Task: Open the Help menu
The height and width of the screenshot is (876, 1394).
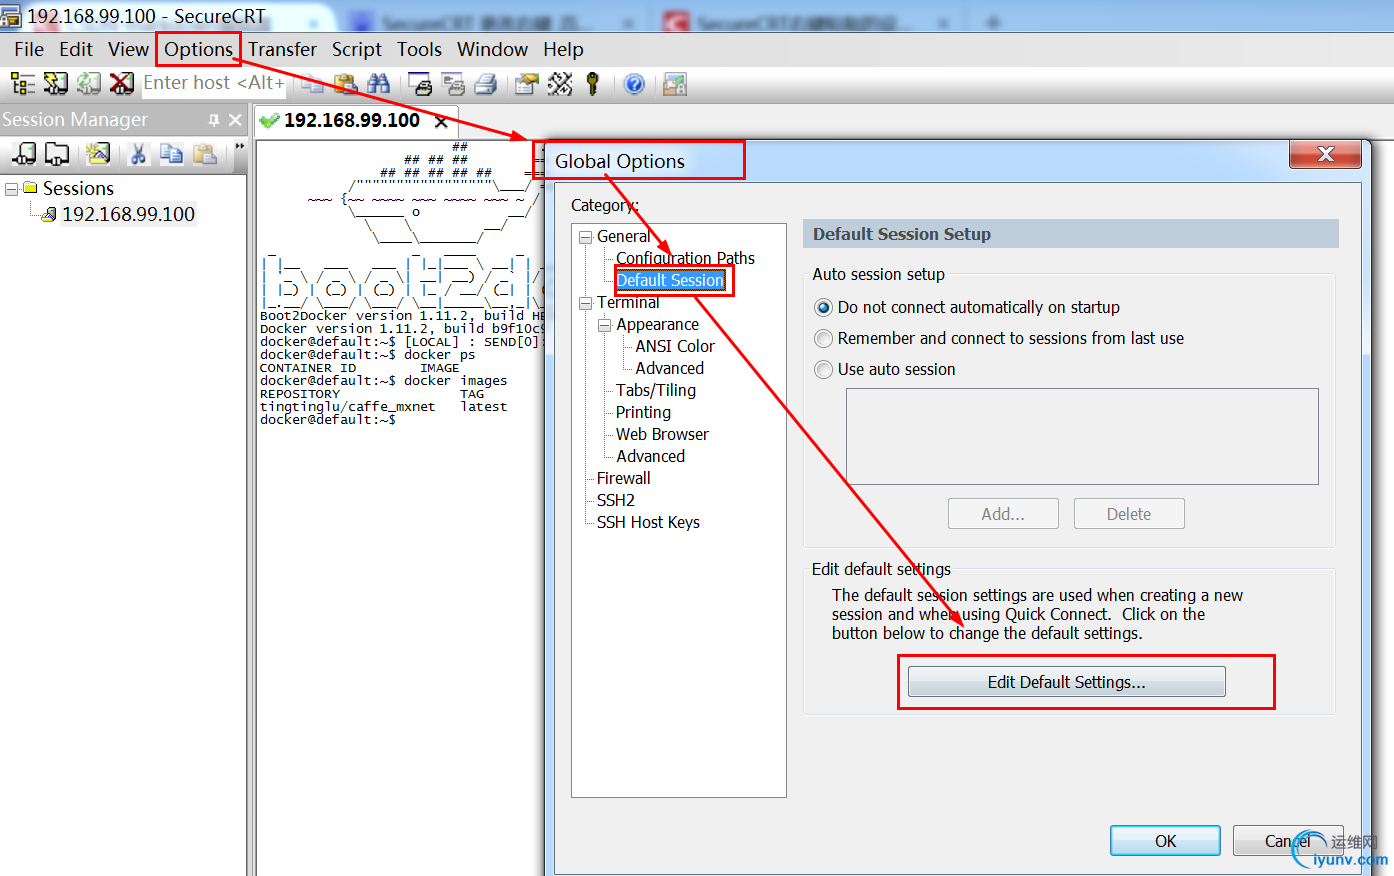Action: (x=564, y=49)
